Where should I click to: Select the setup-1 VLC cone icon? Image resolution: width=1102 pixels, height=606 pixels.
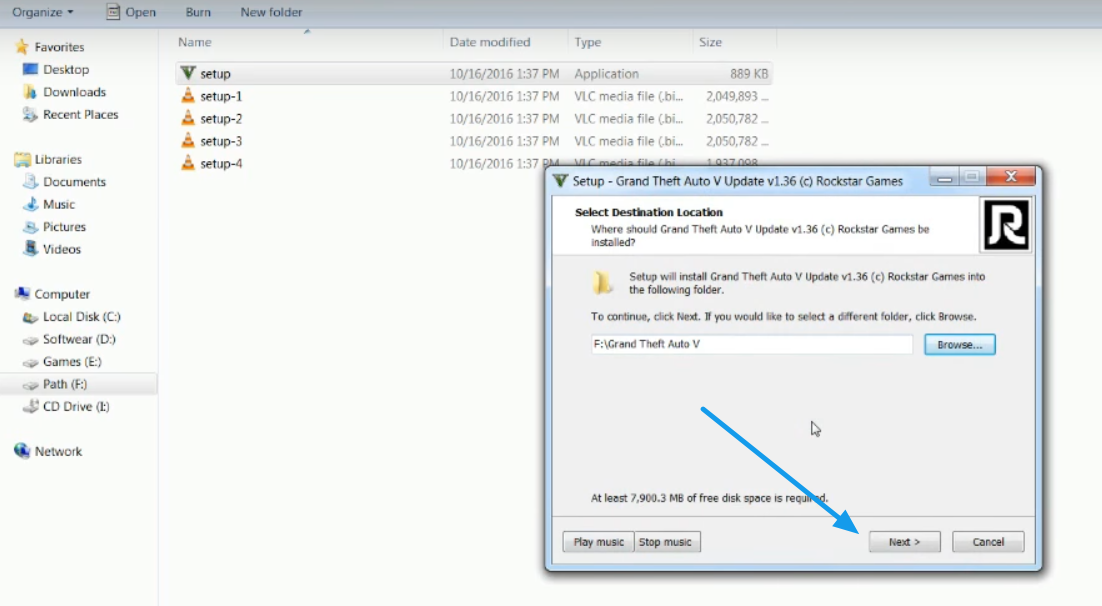188,96
